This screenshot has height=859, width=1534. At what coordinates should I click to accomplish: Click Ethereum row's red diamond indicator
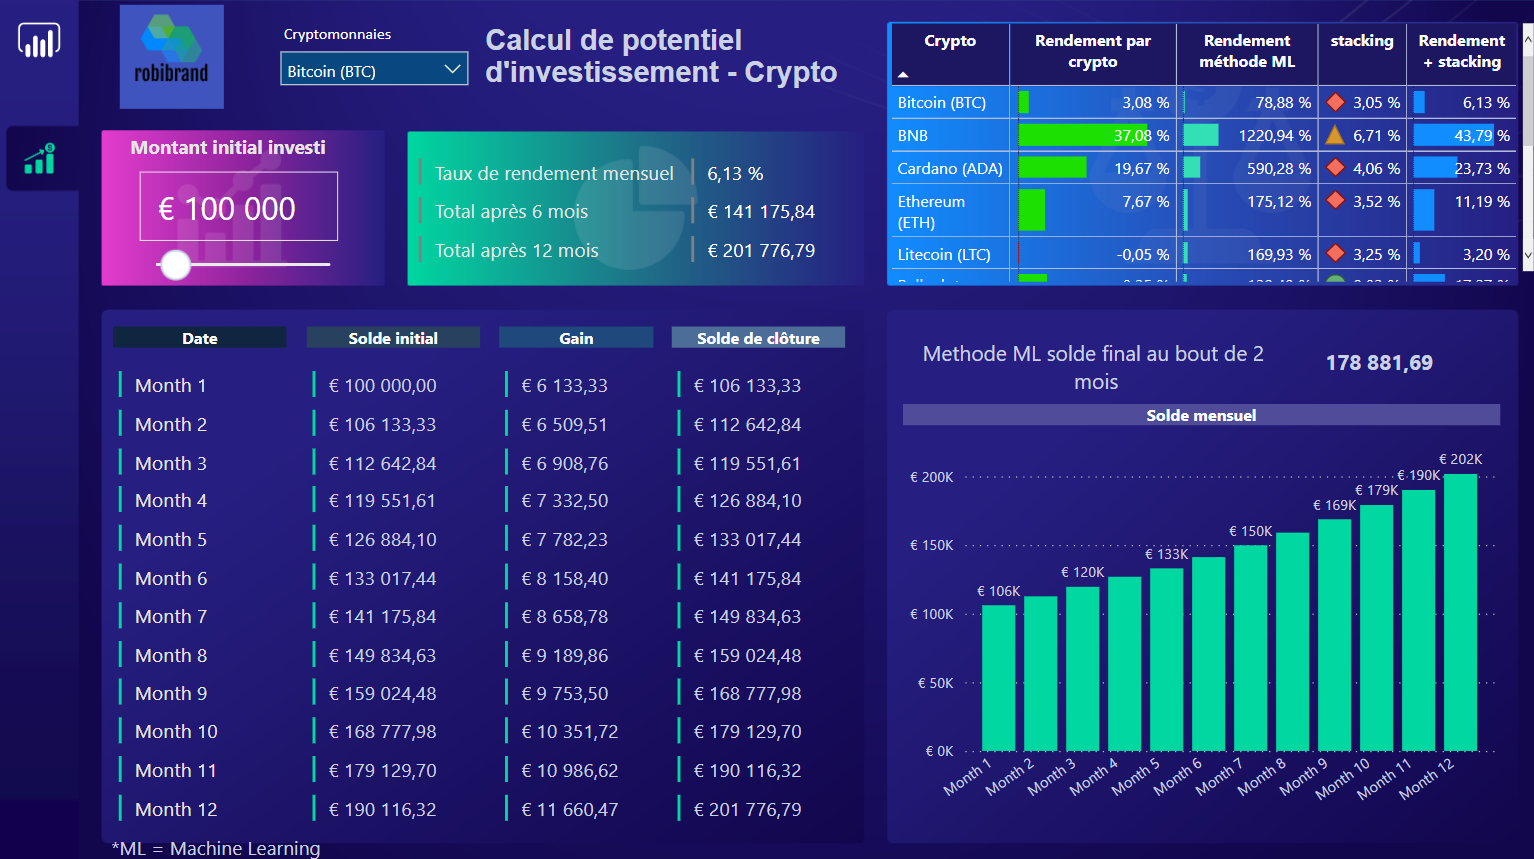[1335, 201]
